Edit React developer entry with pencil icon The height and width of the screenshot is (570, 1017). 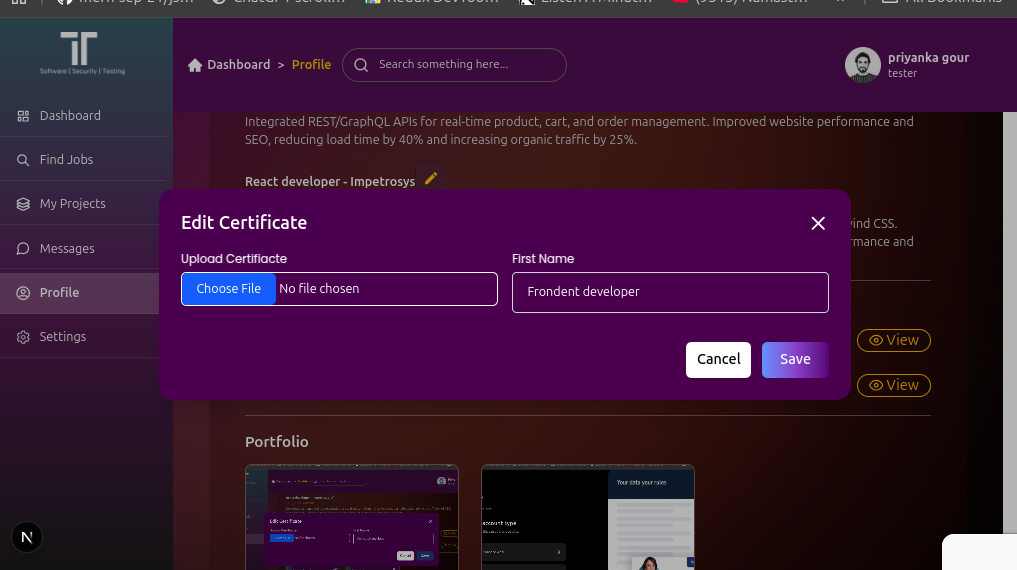click(431, 179)
